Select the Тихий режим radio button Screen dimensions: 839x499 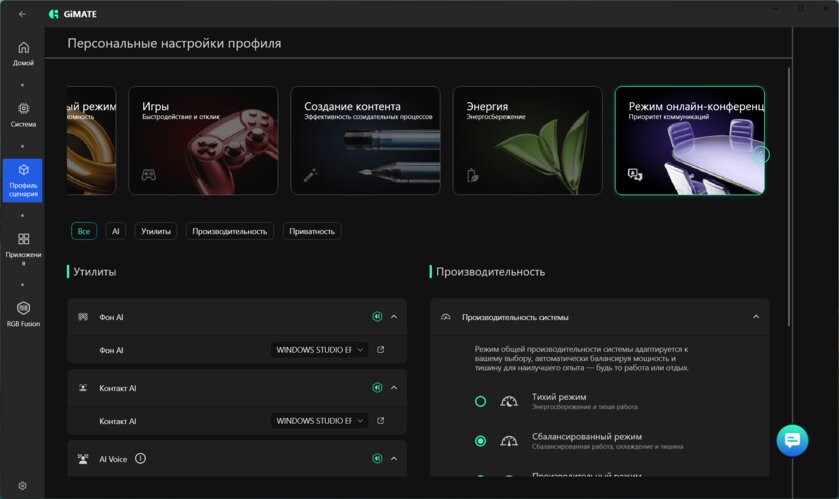(x=480, y=401)
